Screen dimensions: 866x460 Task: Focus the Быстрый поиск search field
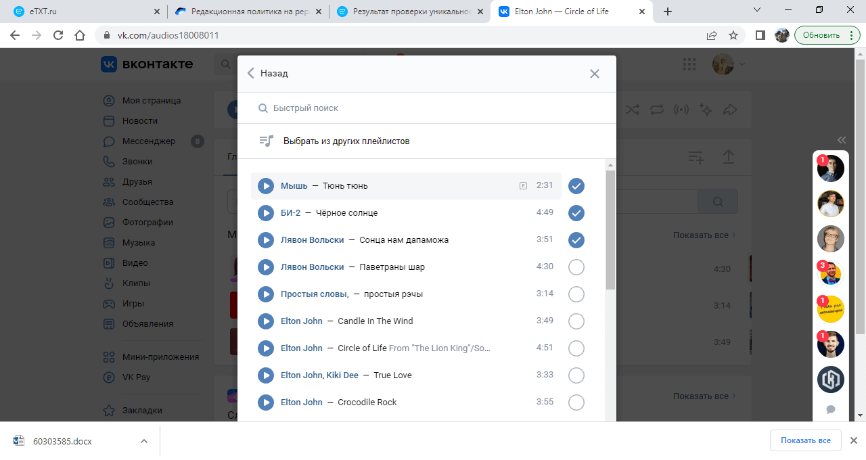(426, 108)
